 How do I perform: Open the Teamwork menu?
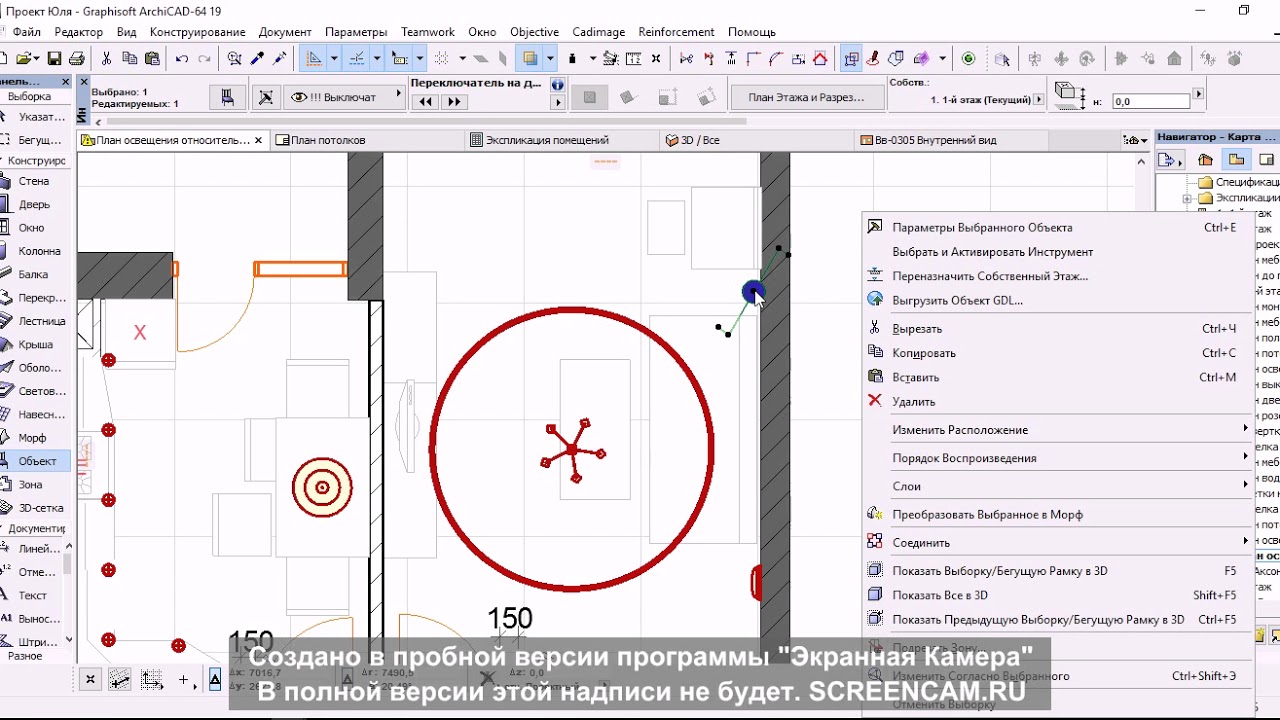[x=428, y=32]
